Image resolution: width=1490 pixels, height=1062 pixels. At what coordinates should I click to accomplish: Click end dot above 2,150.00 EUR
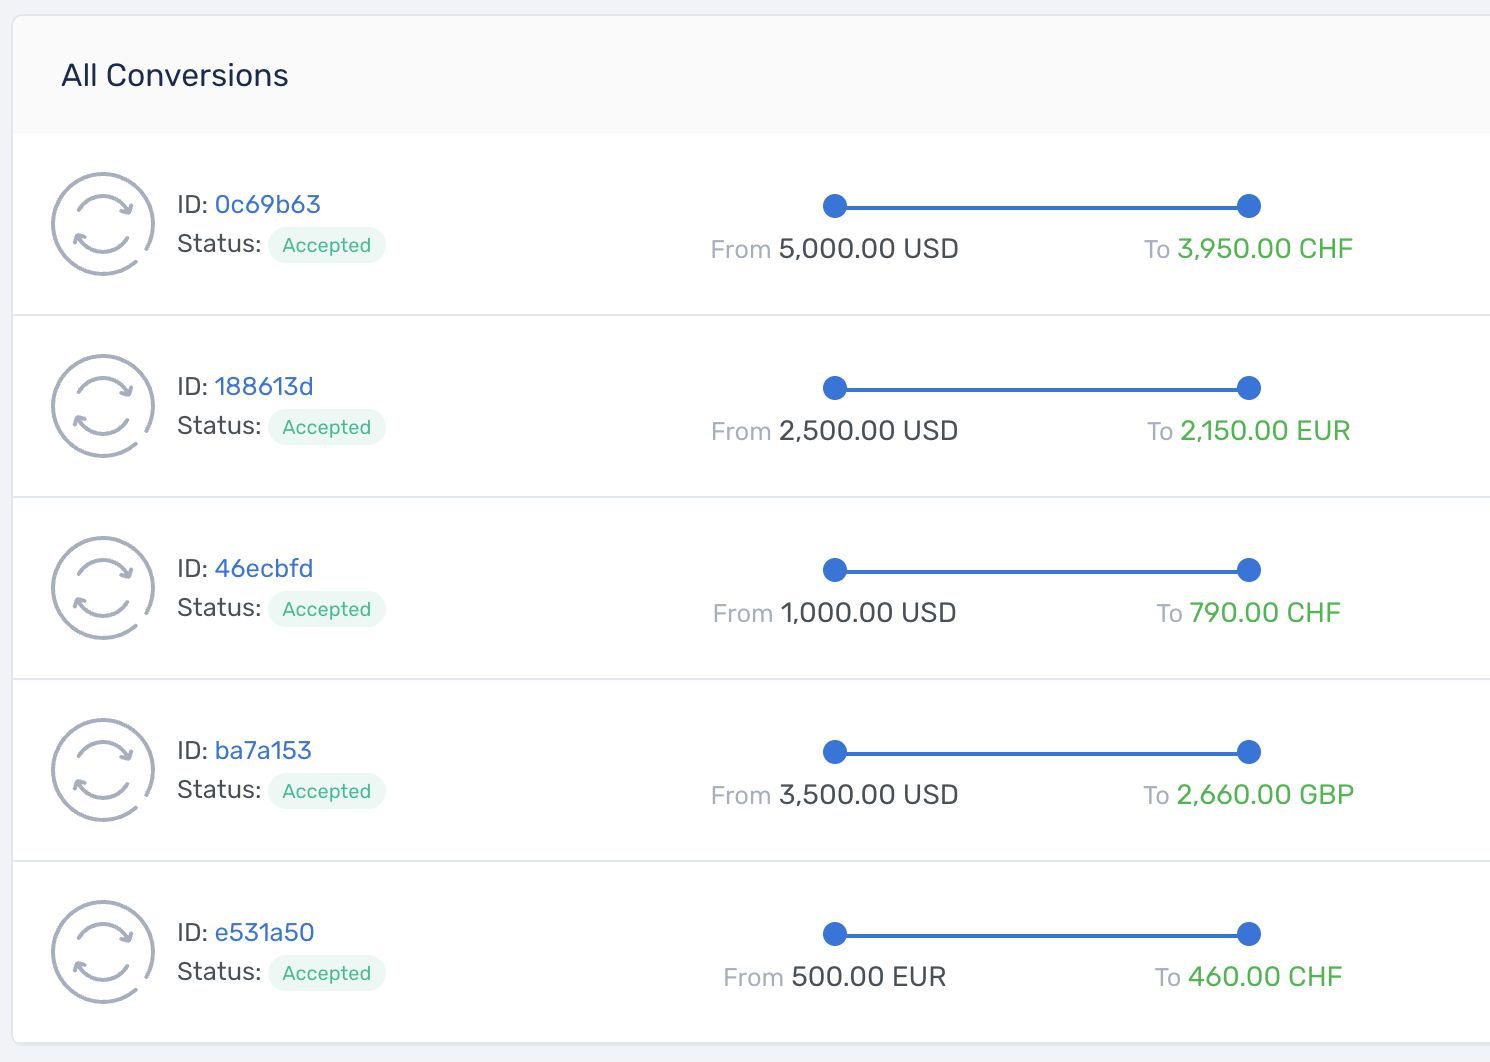(x=1249, y=388)
